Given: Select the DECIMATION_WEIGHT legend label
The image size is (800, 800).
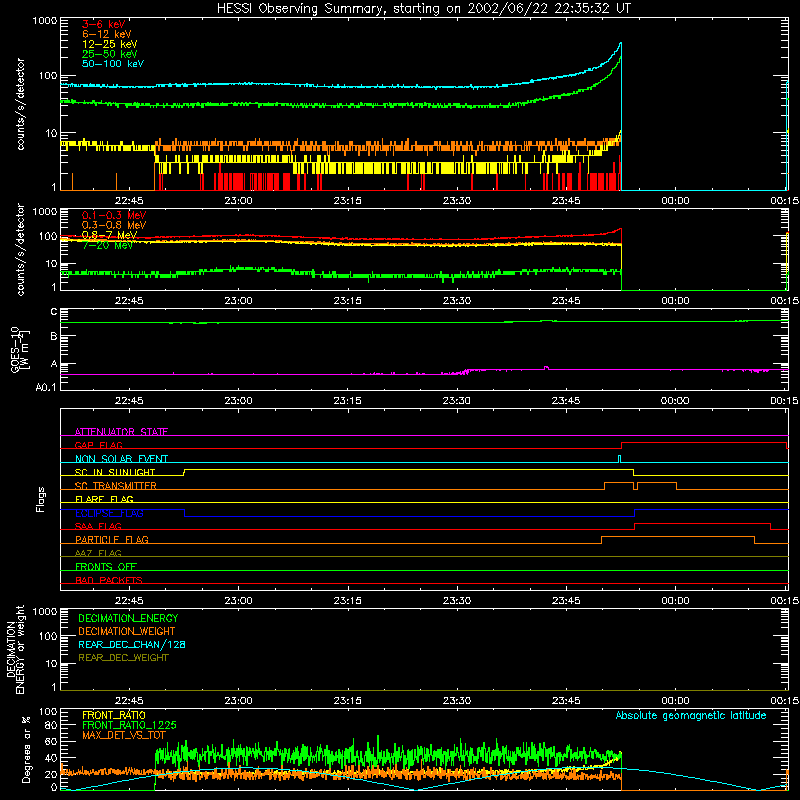Looking at the screenshot, I should [x=127, y=632].
